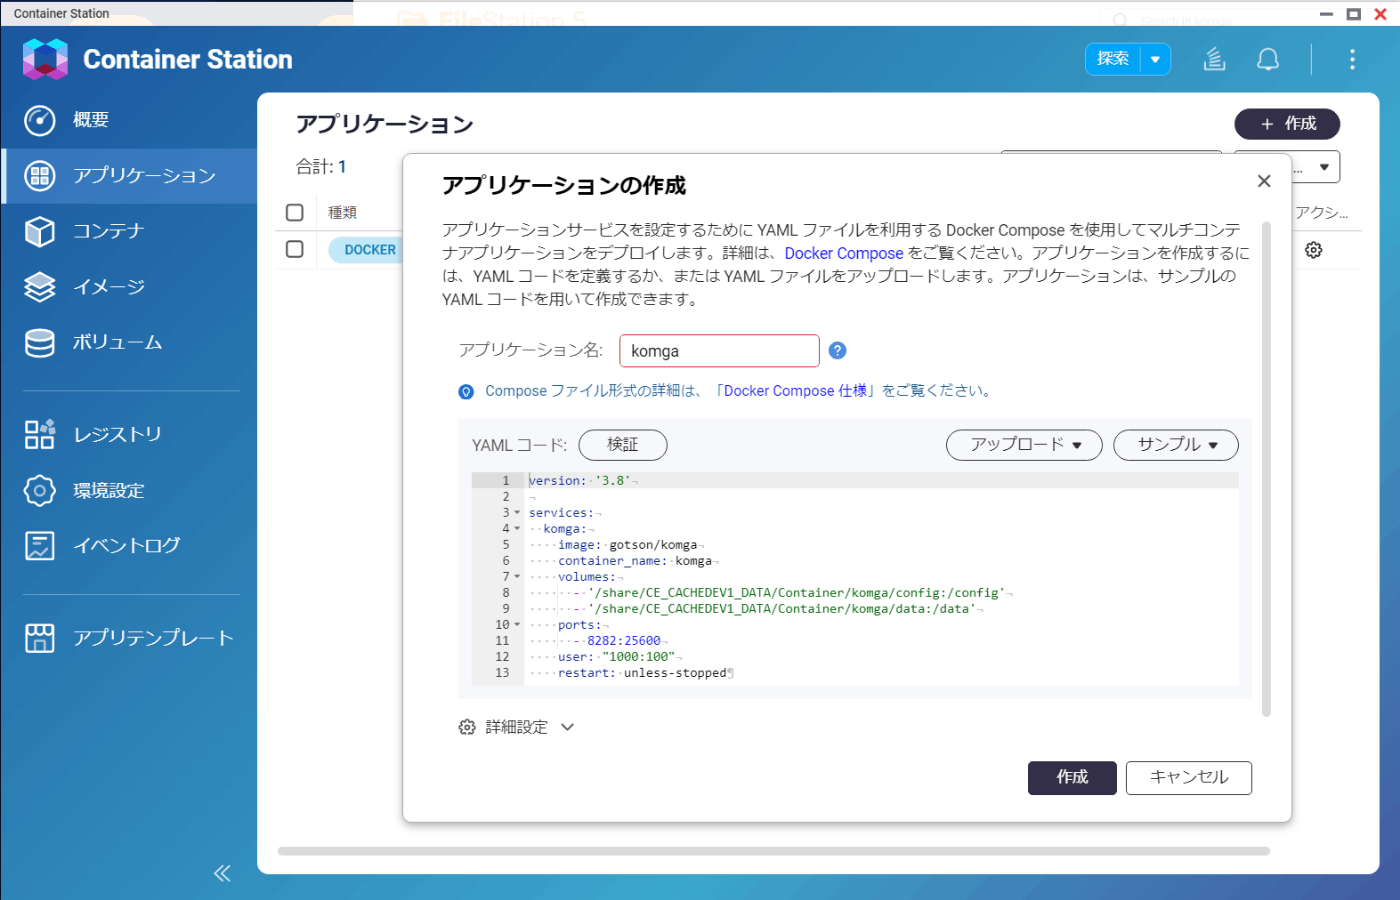The height and width of the screenshot is (900, 1400).
Task: Open the three-dot more options menu
Action: [x=1352, y=59]
